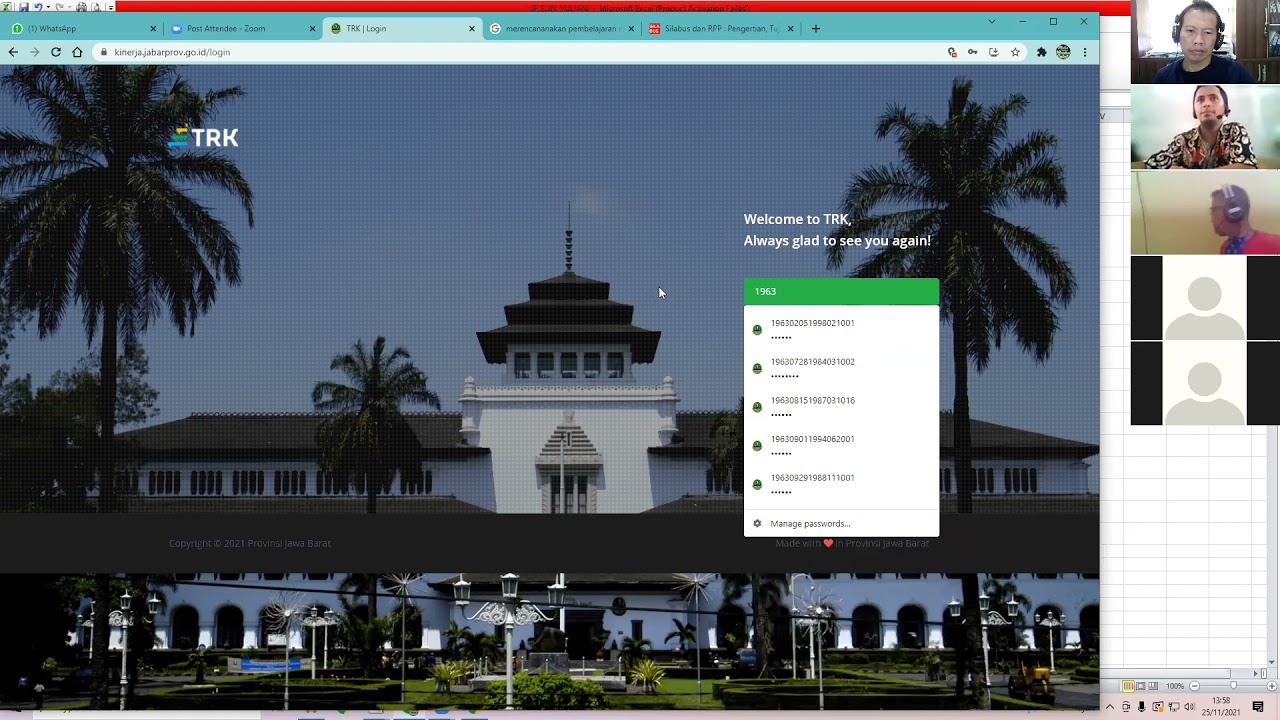Click the Chrome profile avatar
The image size is (1280, 720).
click(x=1063, y=52)
